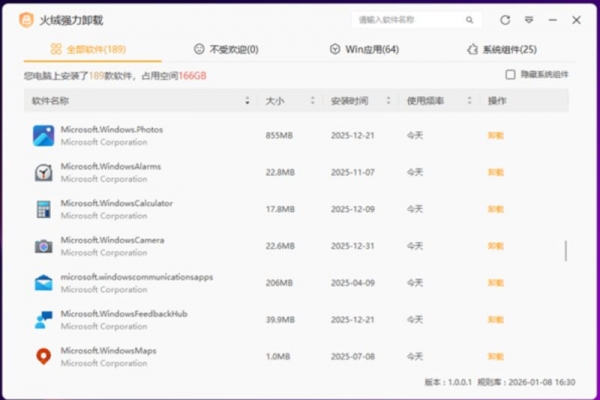The width and height of the screenshot is (600, 400).
Task: Uninstall Microsoft.WindowsFeedbackHub via 卸载
Action: pos(496,320)
